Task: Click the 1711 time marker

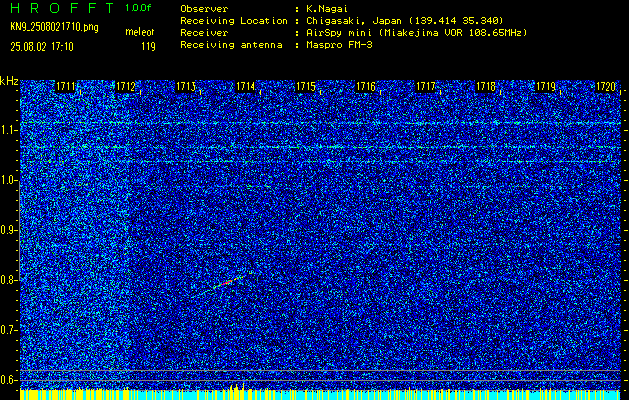Action: click(x=65, y=86)
